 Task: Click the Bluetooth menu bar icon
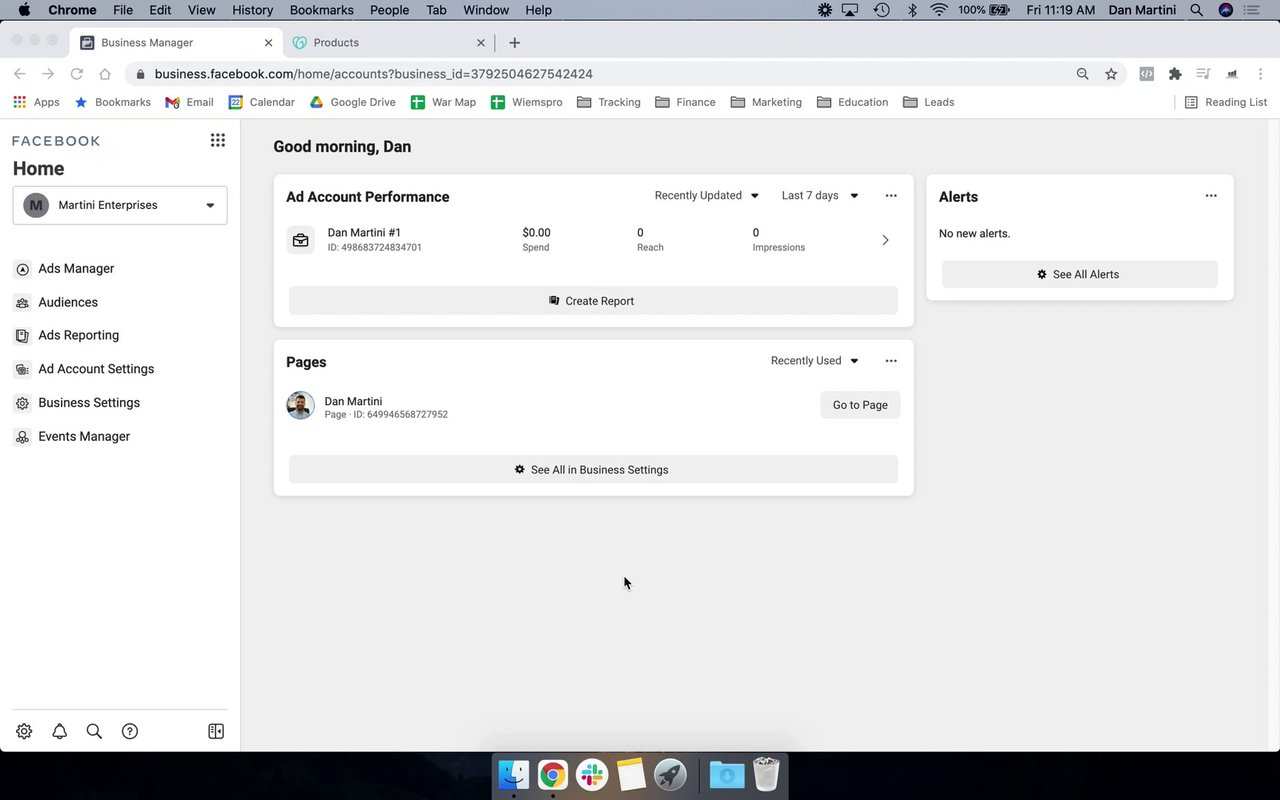pyautogui.click(x=911, y=10)
